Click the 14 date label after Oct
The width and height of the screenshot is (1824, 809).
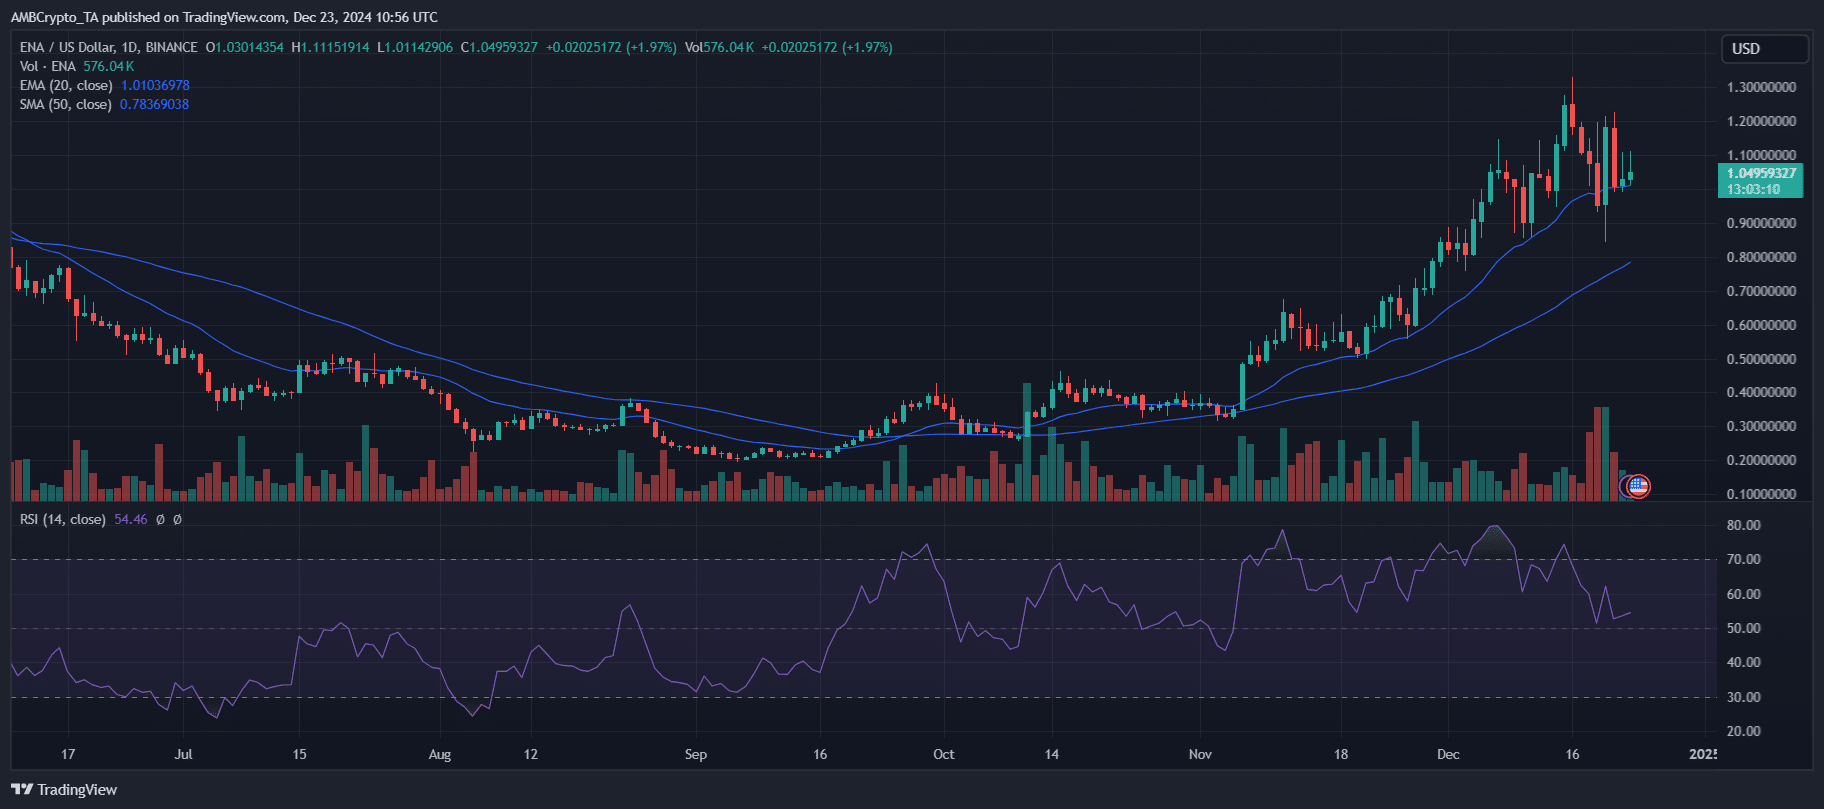click(x=1052, y=754)
